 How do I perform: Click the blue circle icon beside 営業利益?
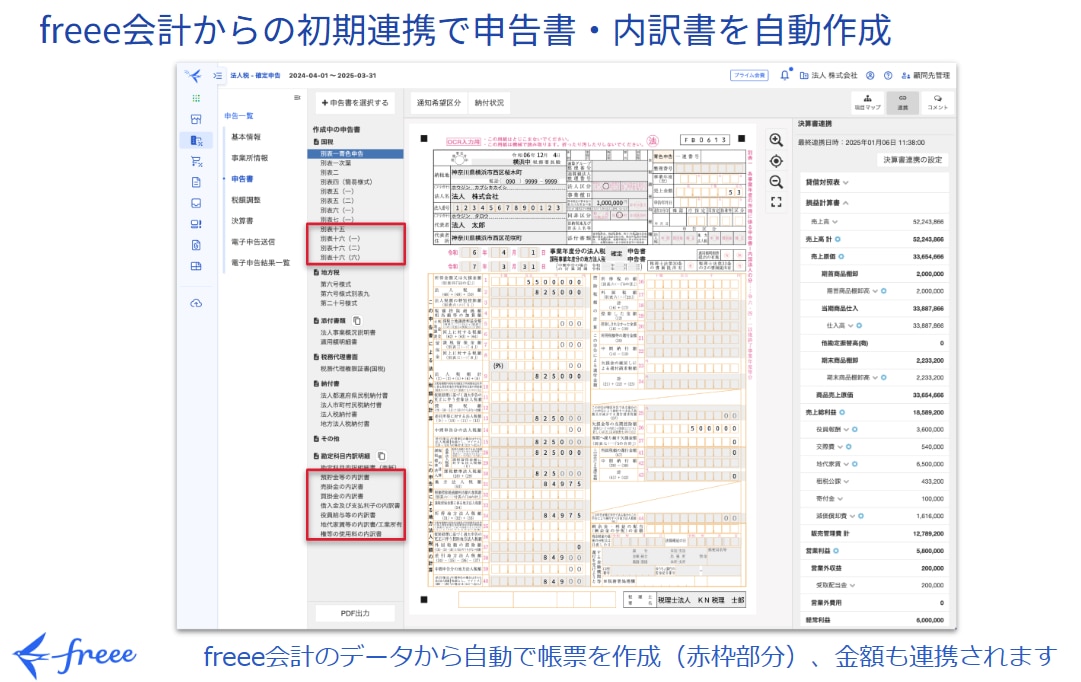tap(836, 551)
